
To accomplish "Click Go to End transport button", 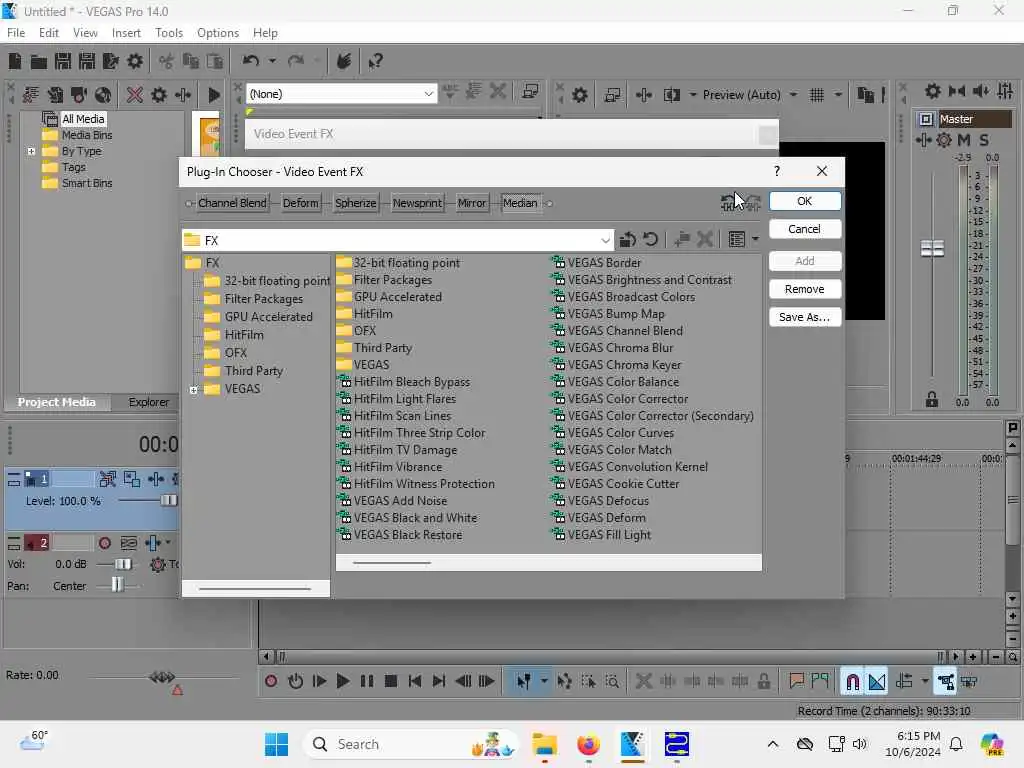I will click(439, 682).
